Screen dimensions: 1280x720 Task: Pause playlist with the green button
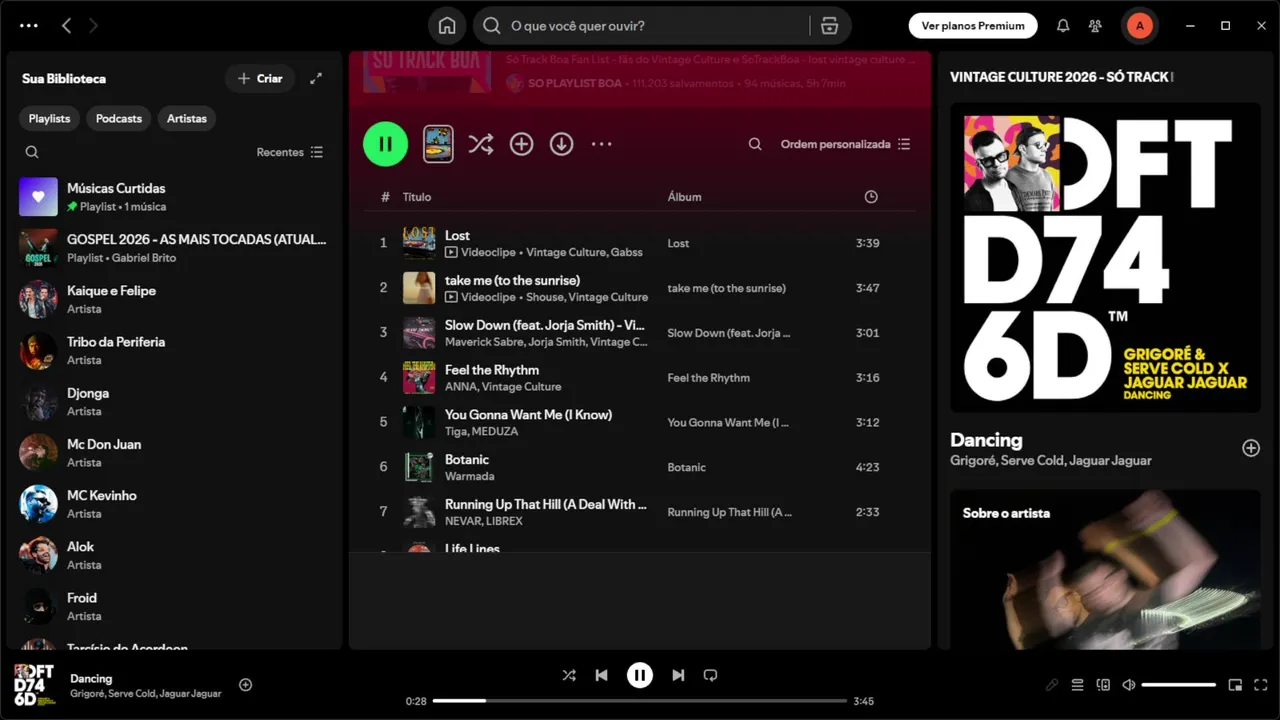click(x=385, y=144)
